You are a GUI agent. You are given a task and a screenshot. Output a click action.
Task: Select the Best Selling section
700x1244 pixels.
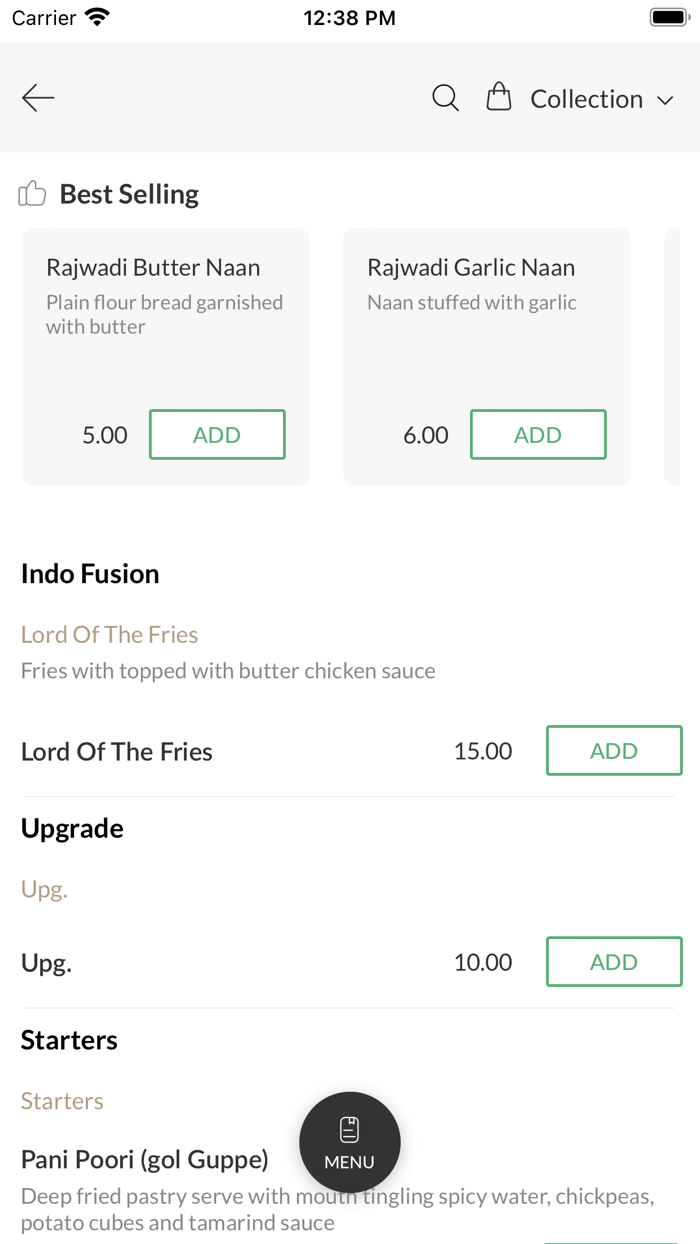(128, 193)
